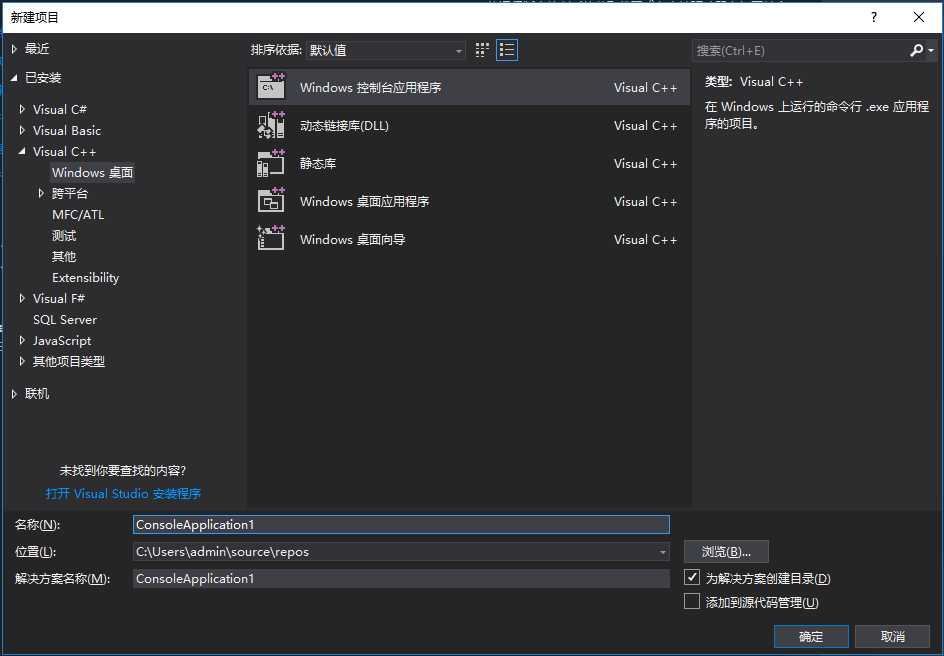Screen dimensions: 944x656
Task: Click the 静态库 row label
Action: click(318, 163)
